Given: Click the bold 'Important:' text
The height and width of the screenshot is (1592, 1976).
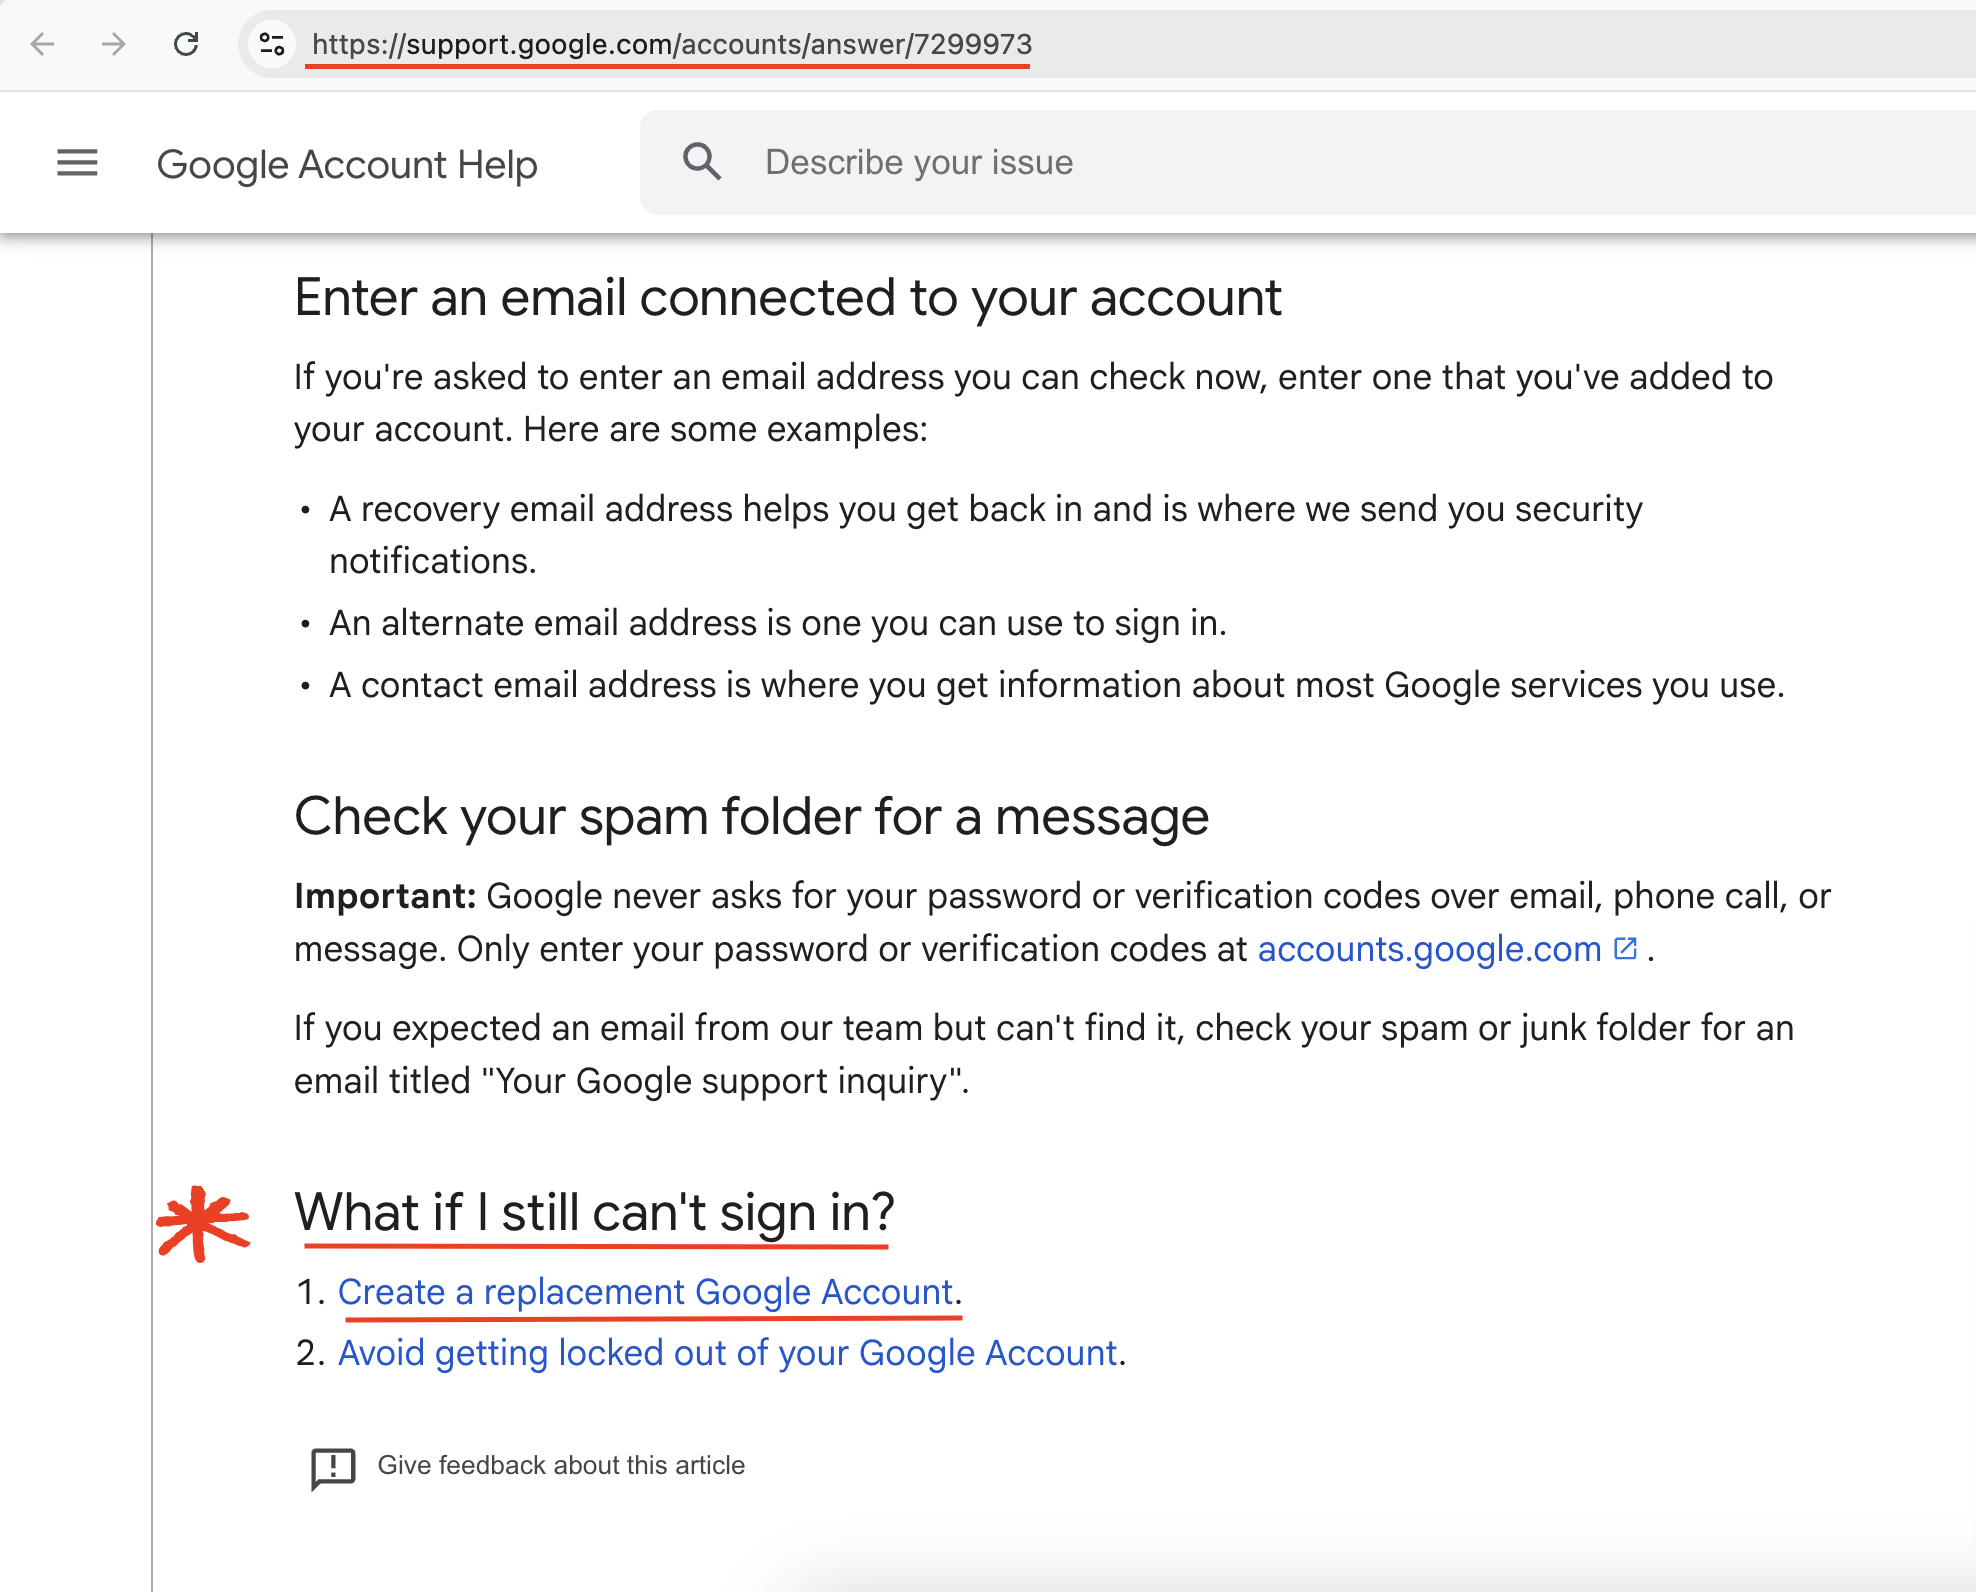Looking at the screenshot, I should 384,896.
